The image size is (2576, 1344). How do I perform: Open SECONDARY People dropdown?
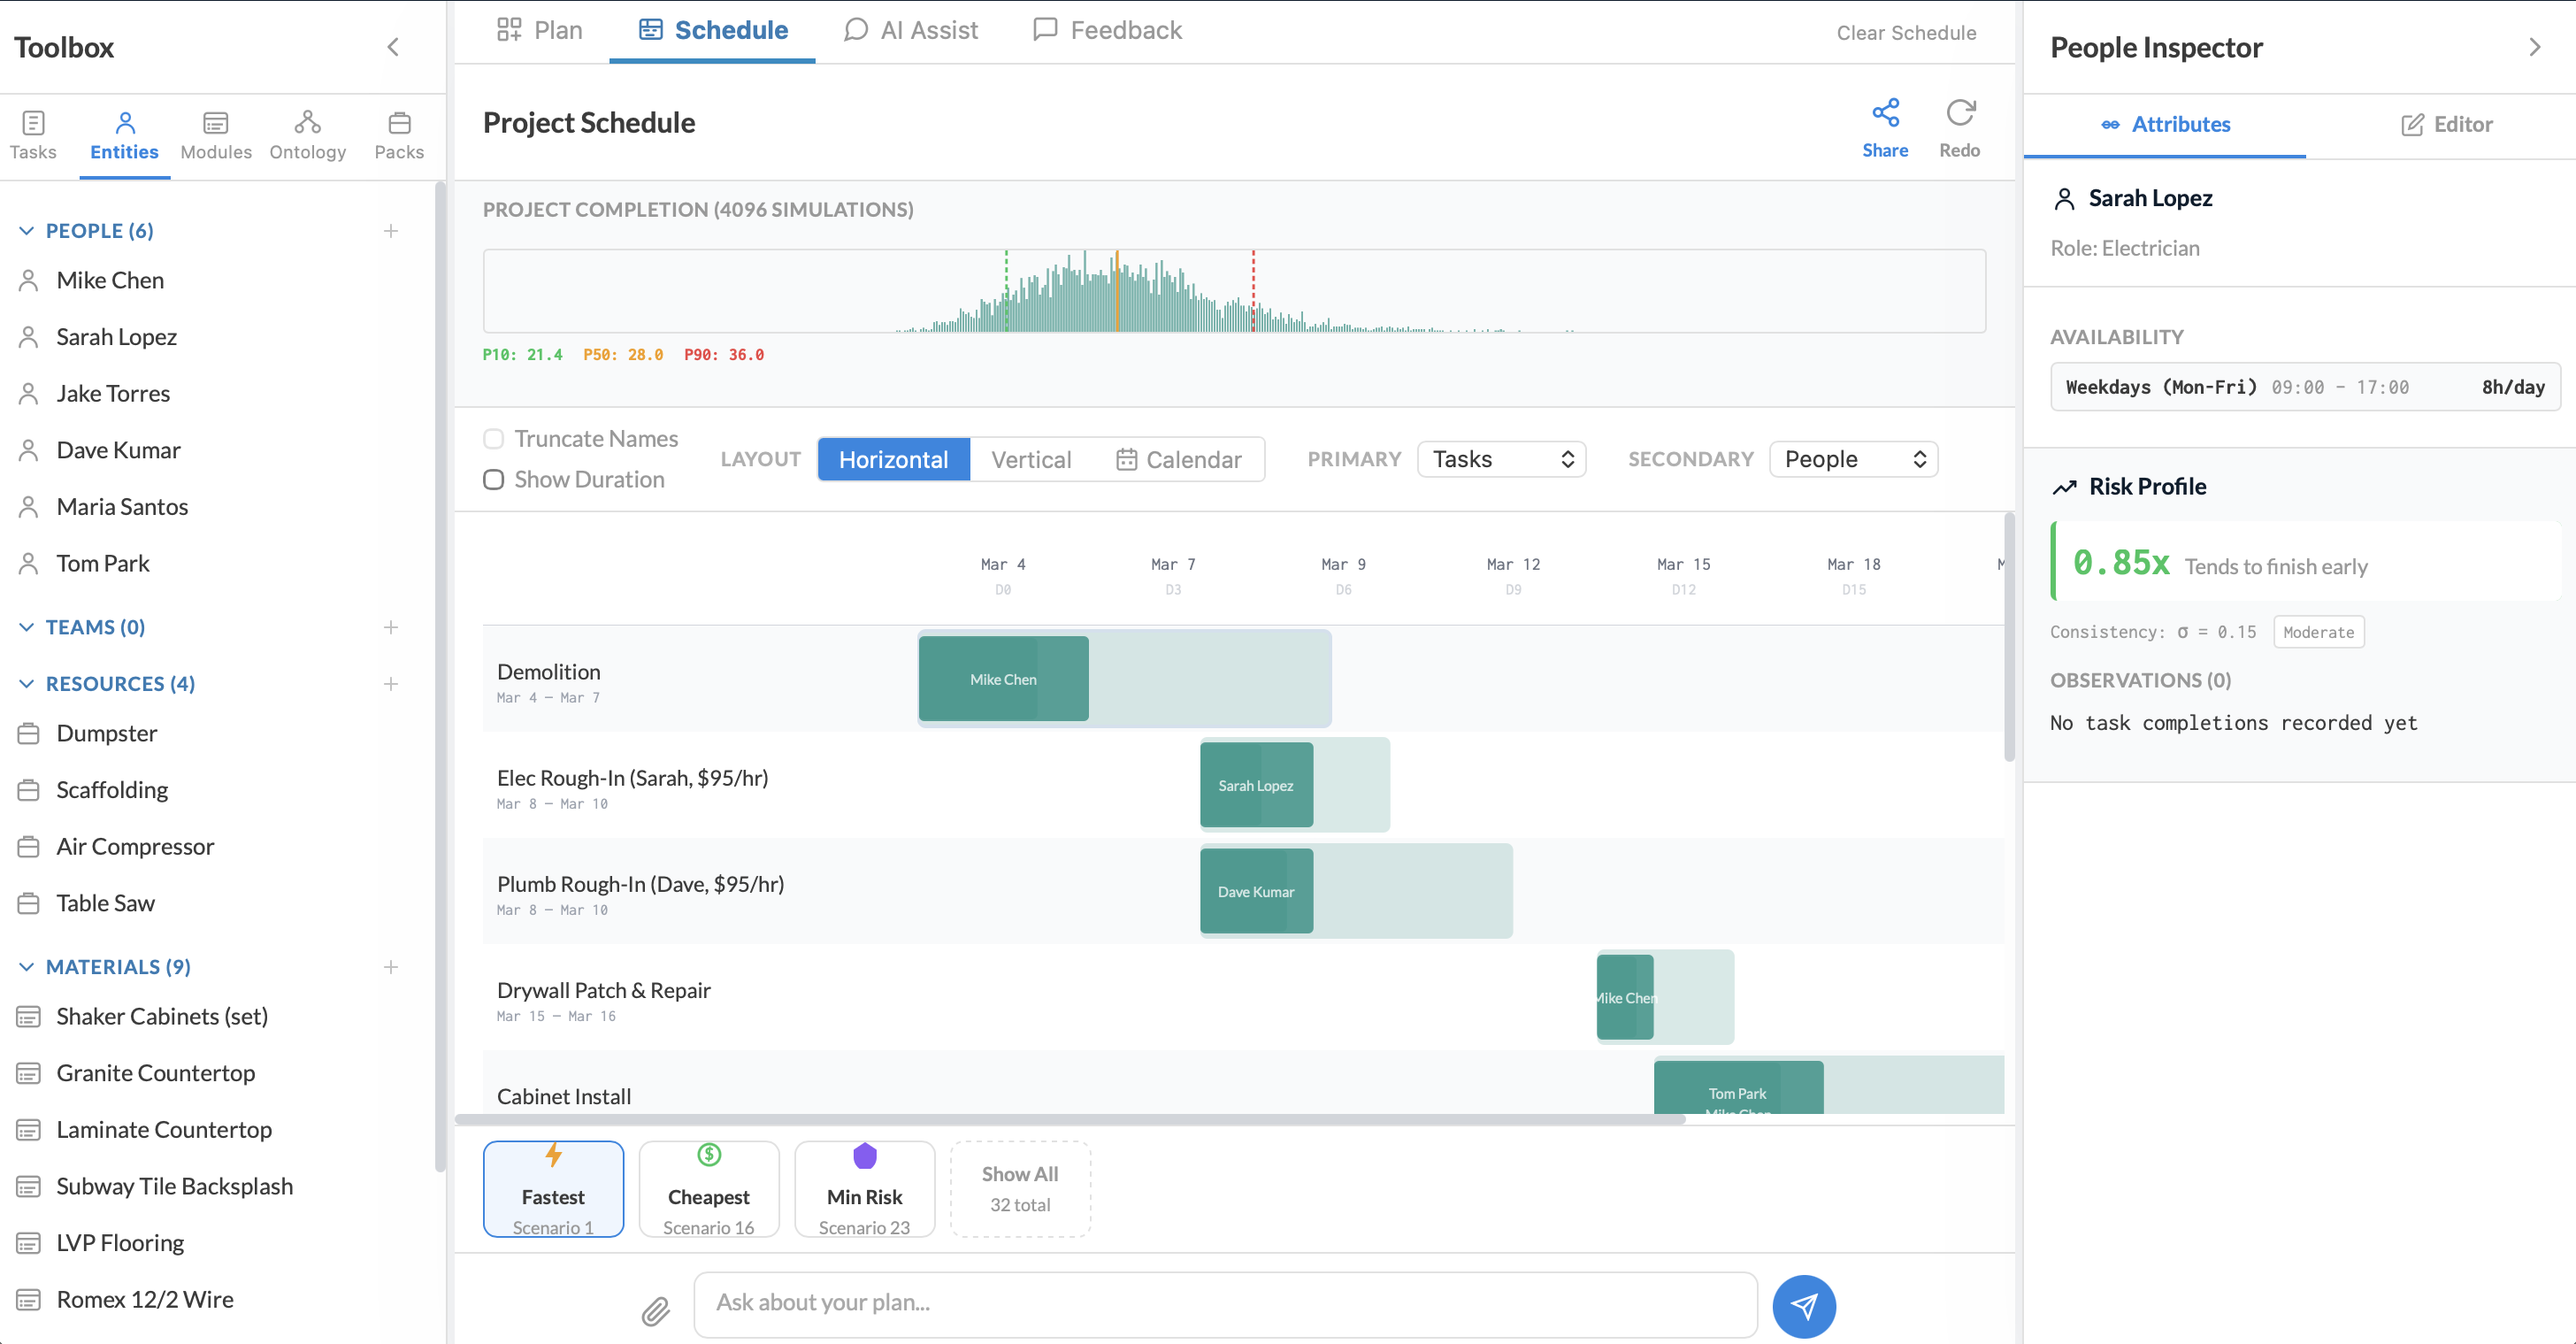click(x=1853, y=459)
